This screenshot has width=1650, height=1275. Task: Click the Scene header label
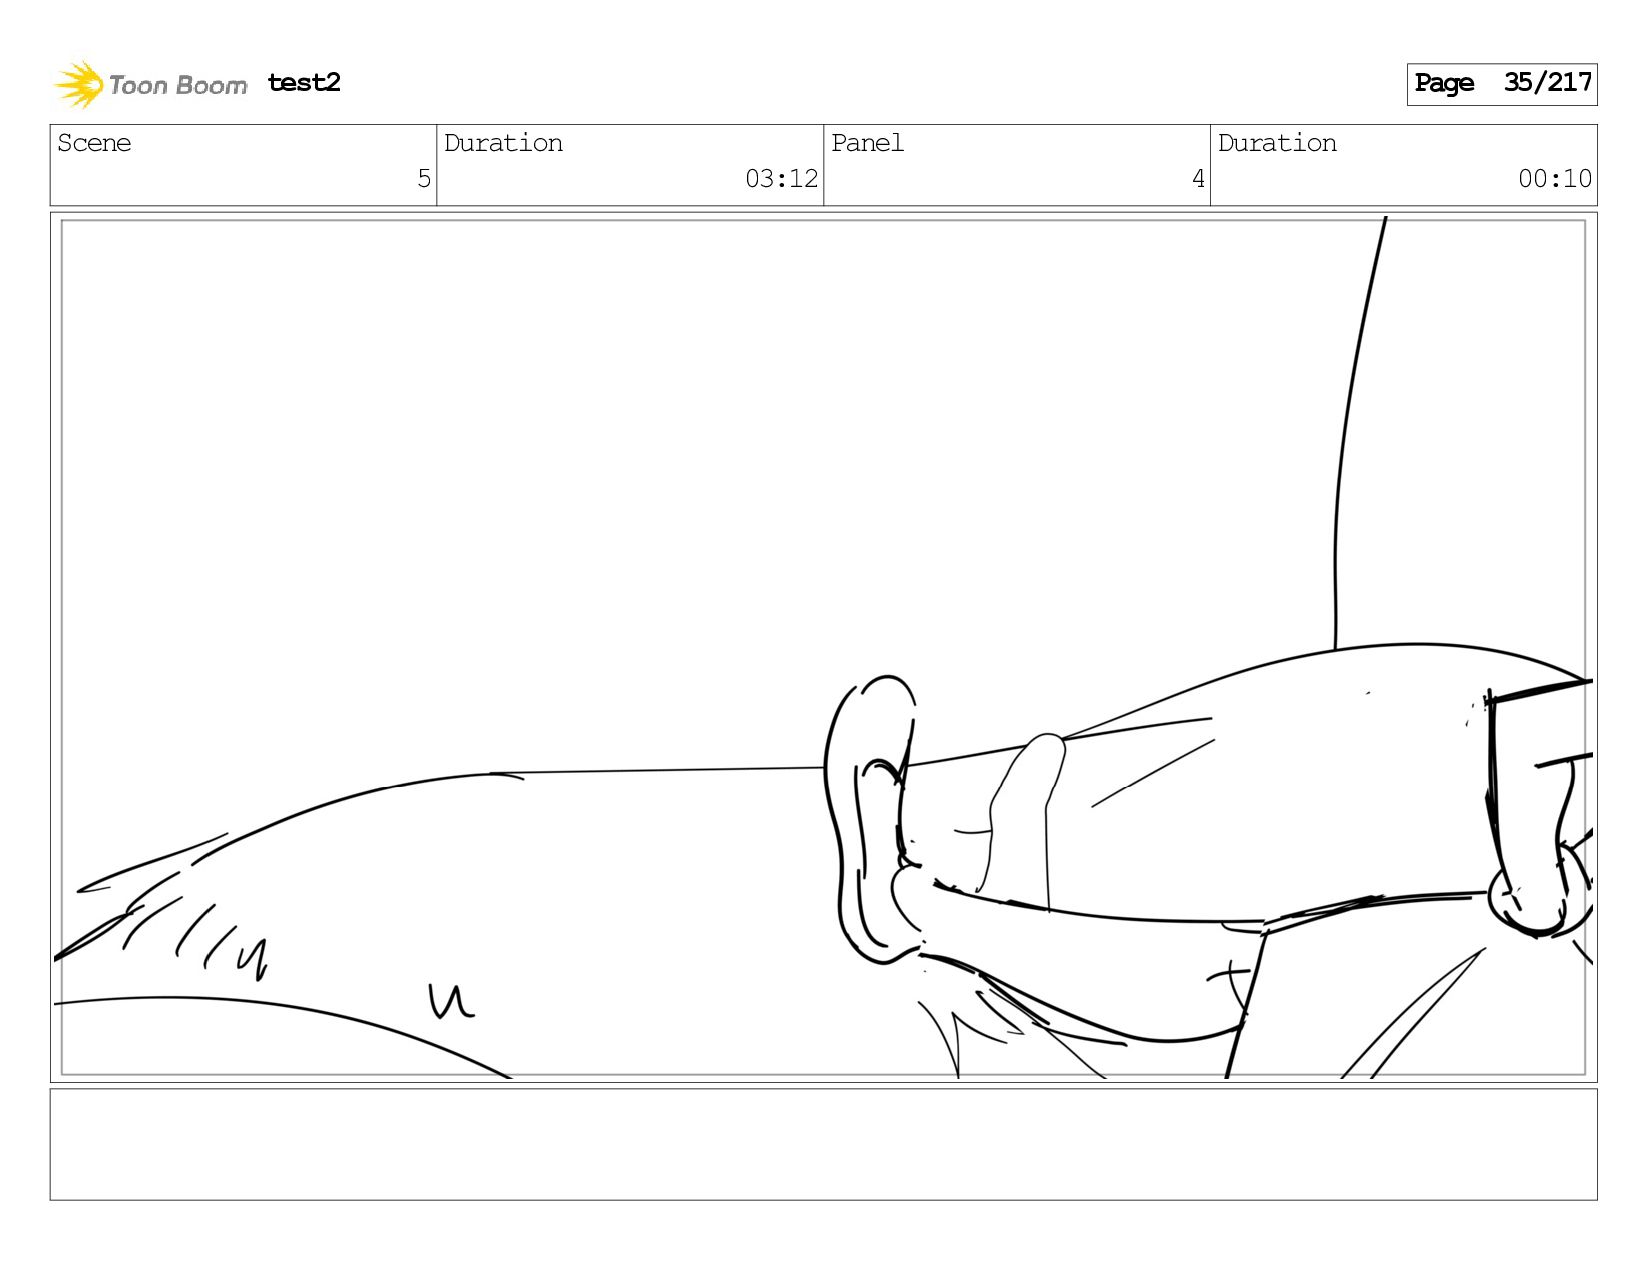pyautogui.click(x=94, y=143)
